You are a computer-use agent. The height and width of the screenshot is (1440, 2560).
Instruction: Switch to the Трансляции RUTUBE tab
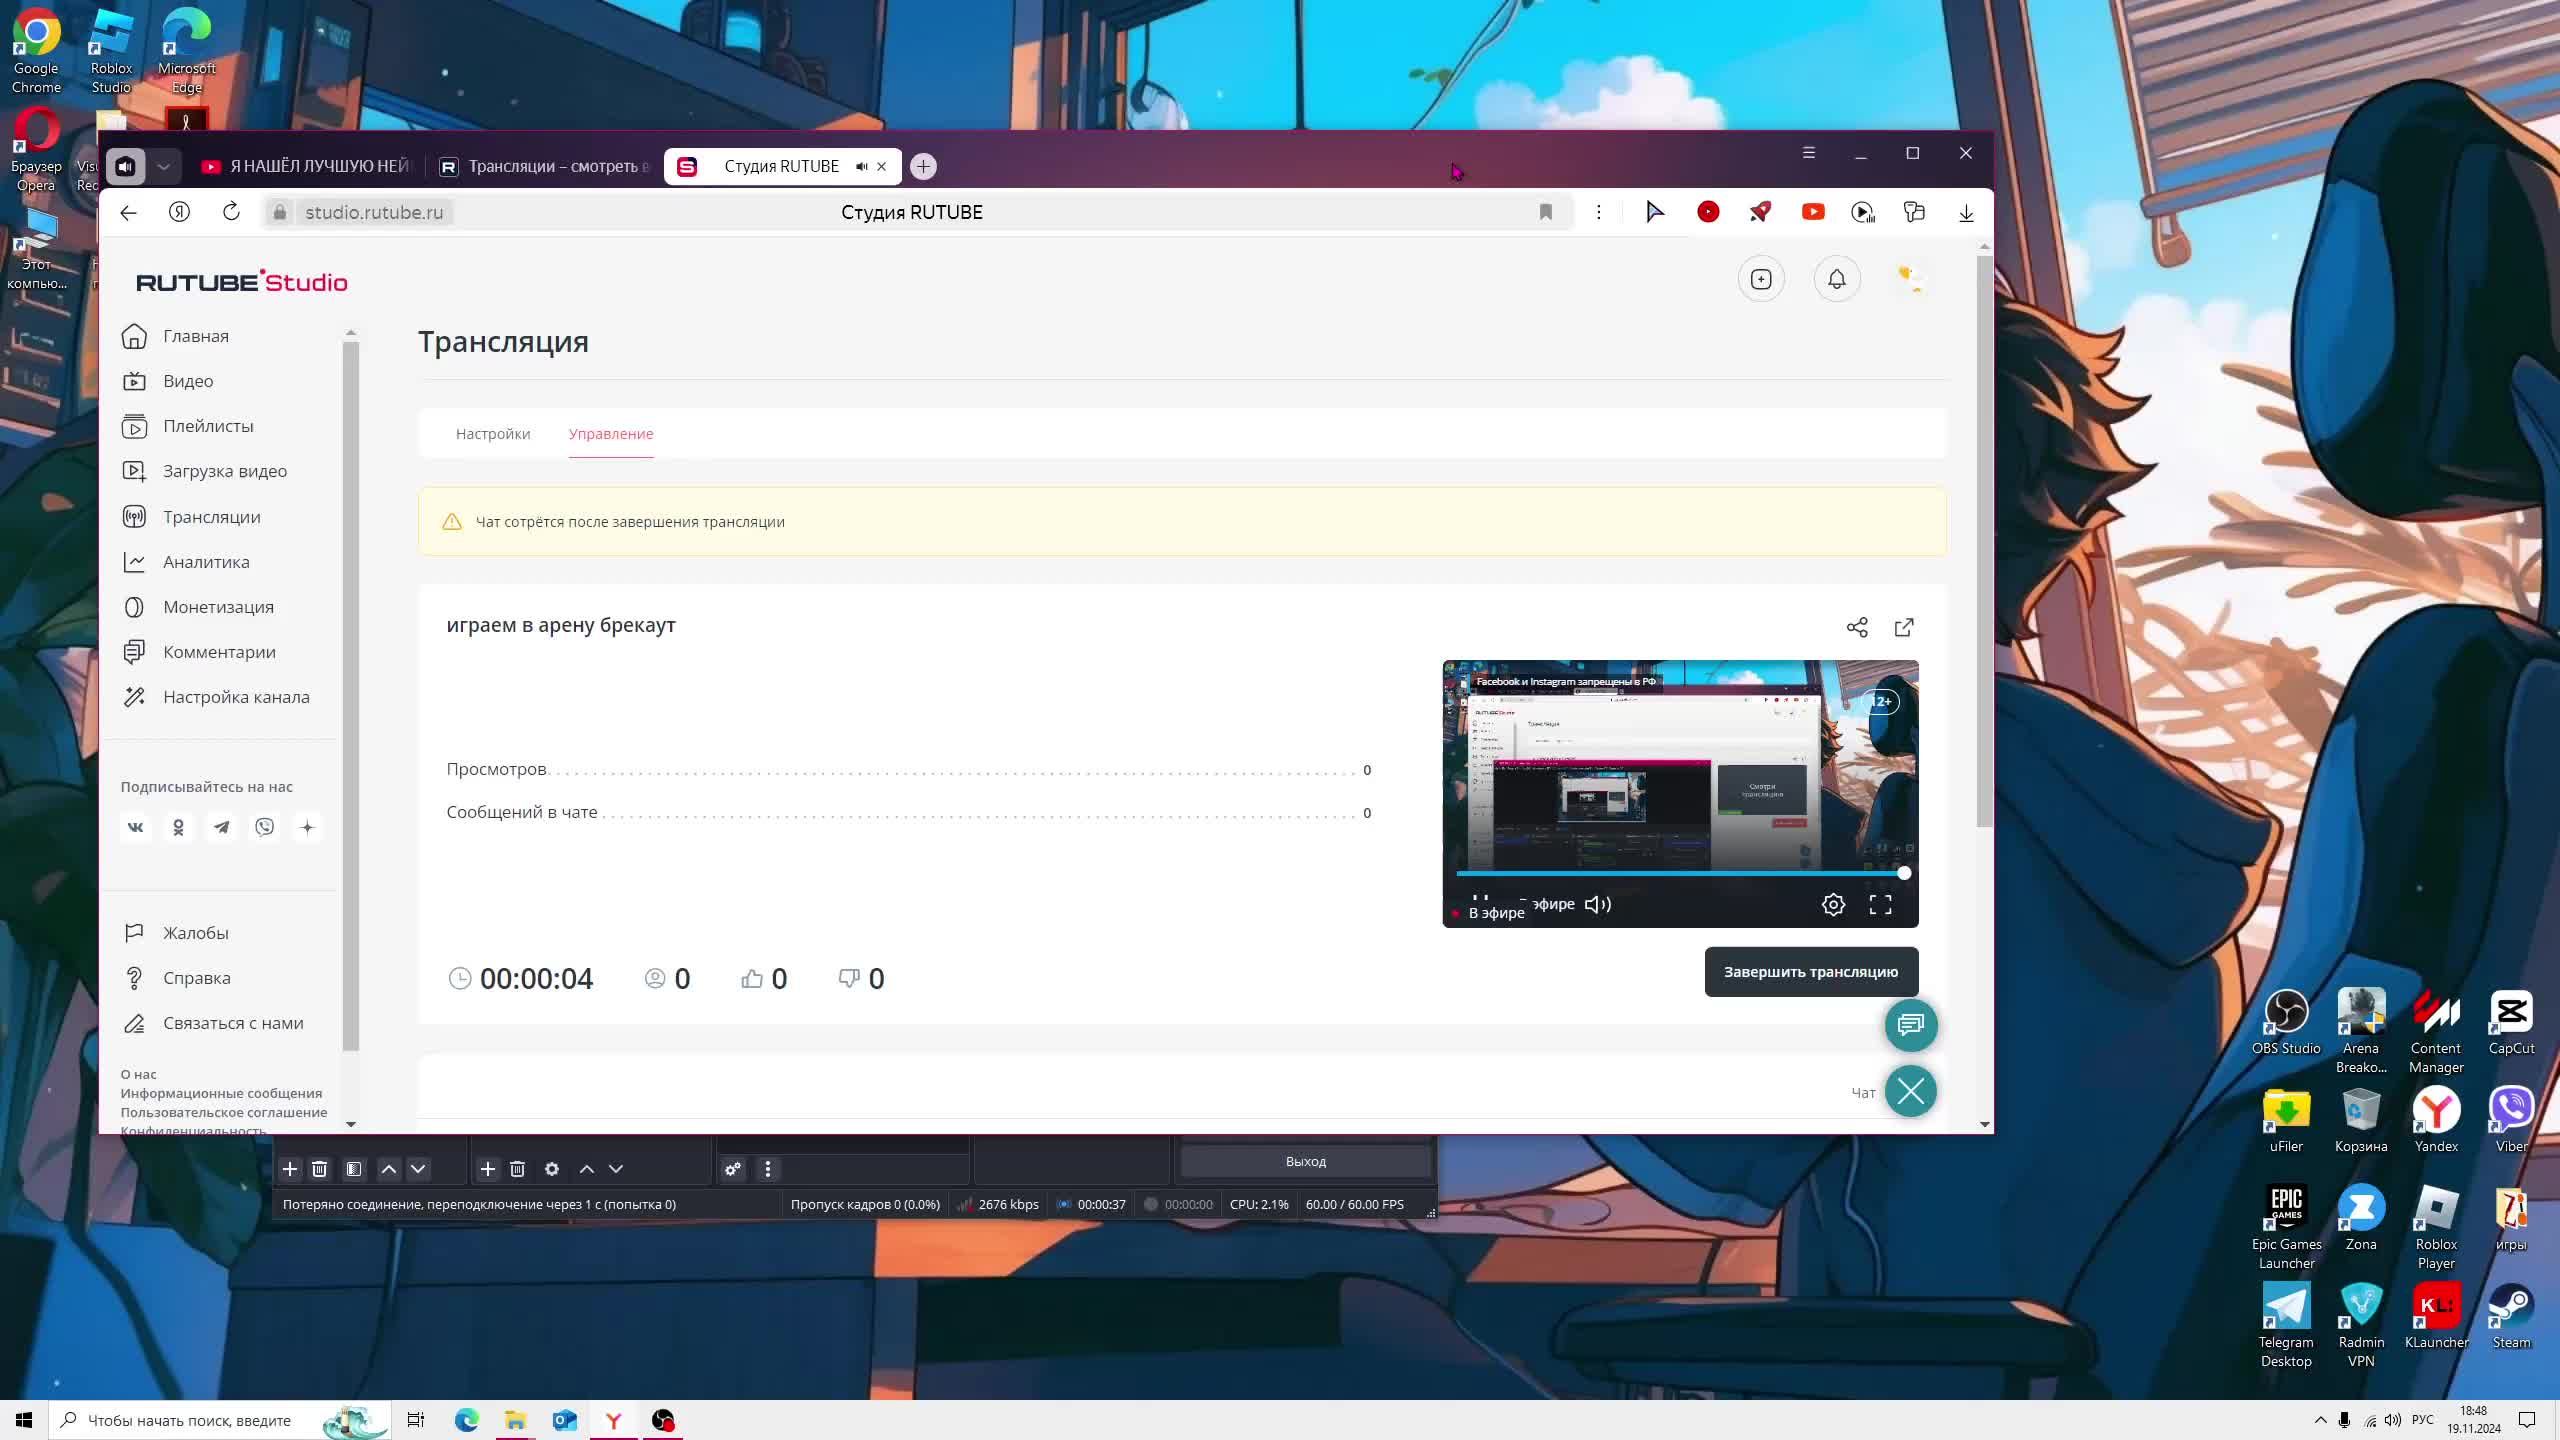pos(546,166)
